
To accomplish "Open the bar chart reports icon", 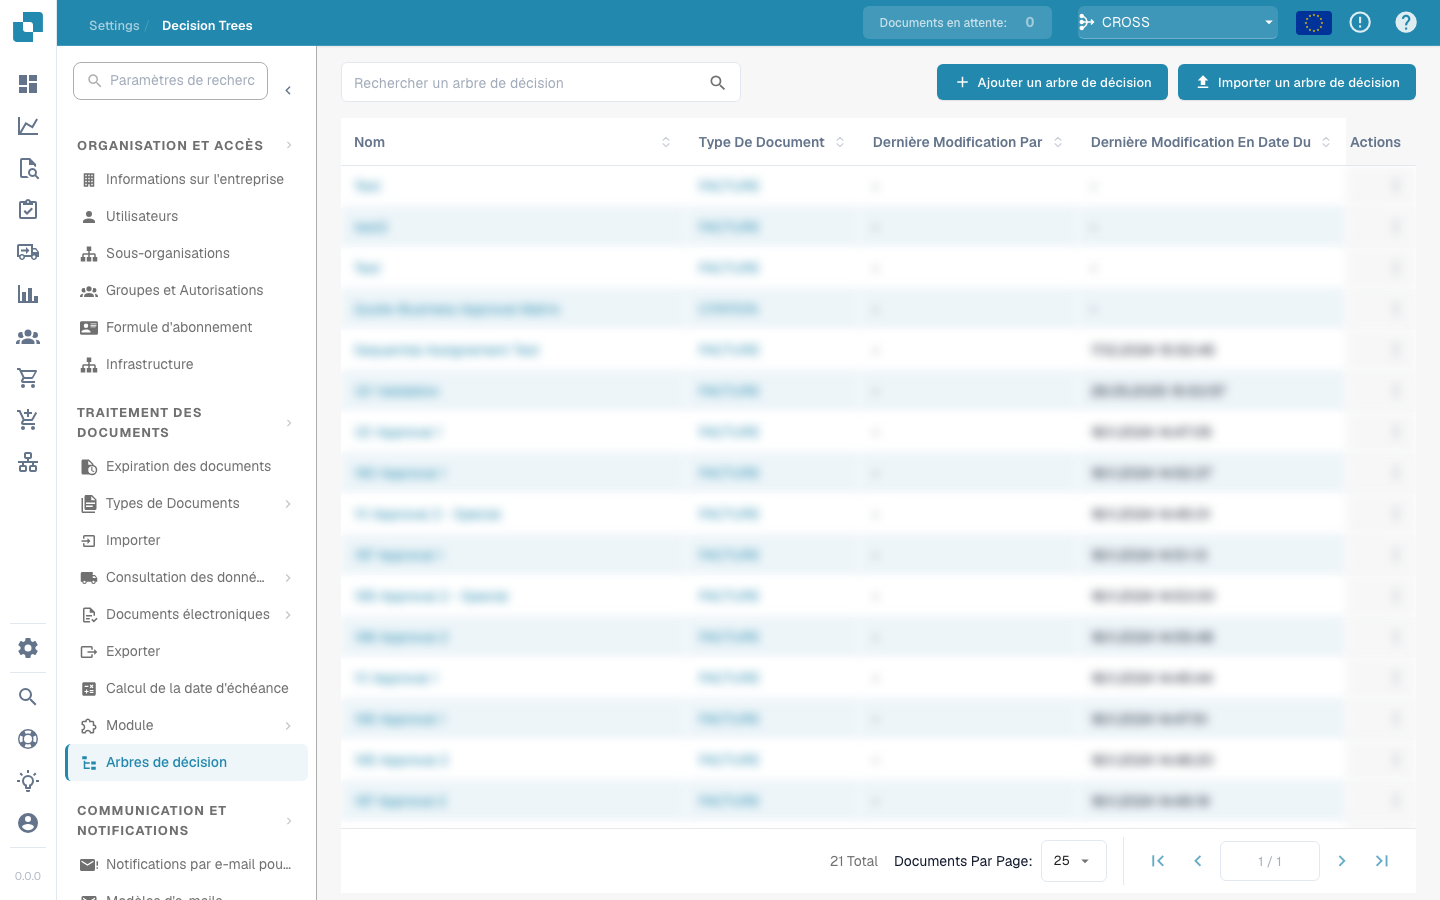I will 28,294.
